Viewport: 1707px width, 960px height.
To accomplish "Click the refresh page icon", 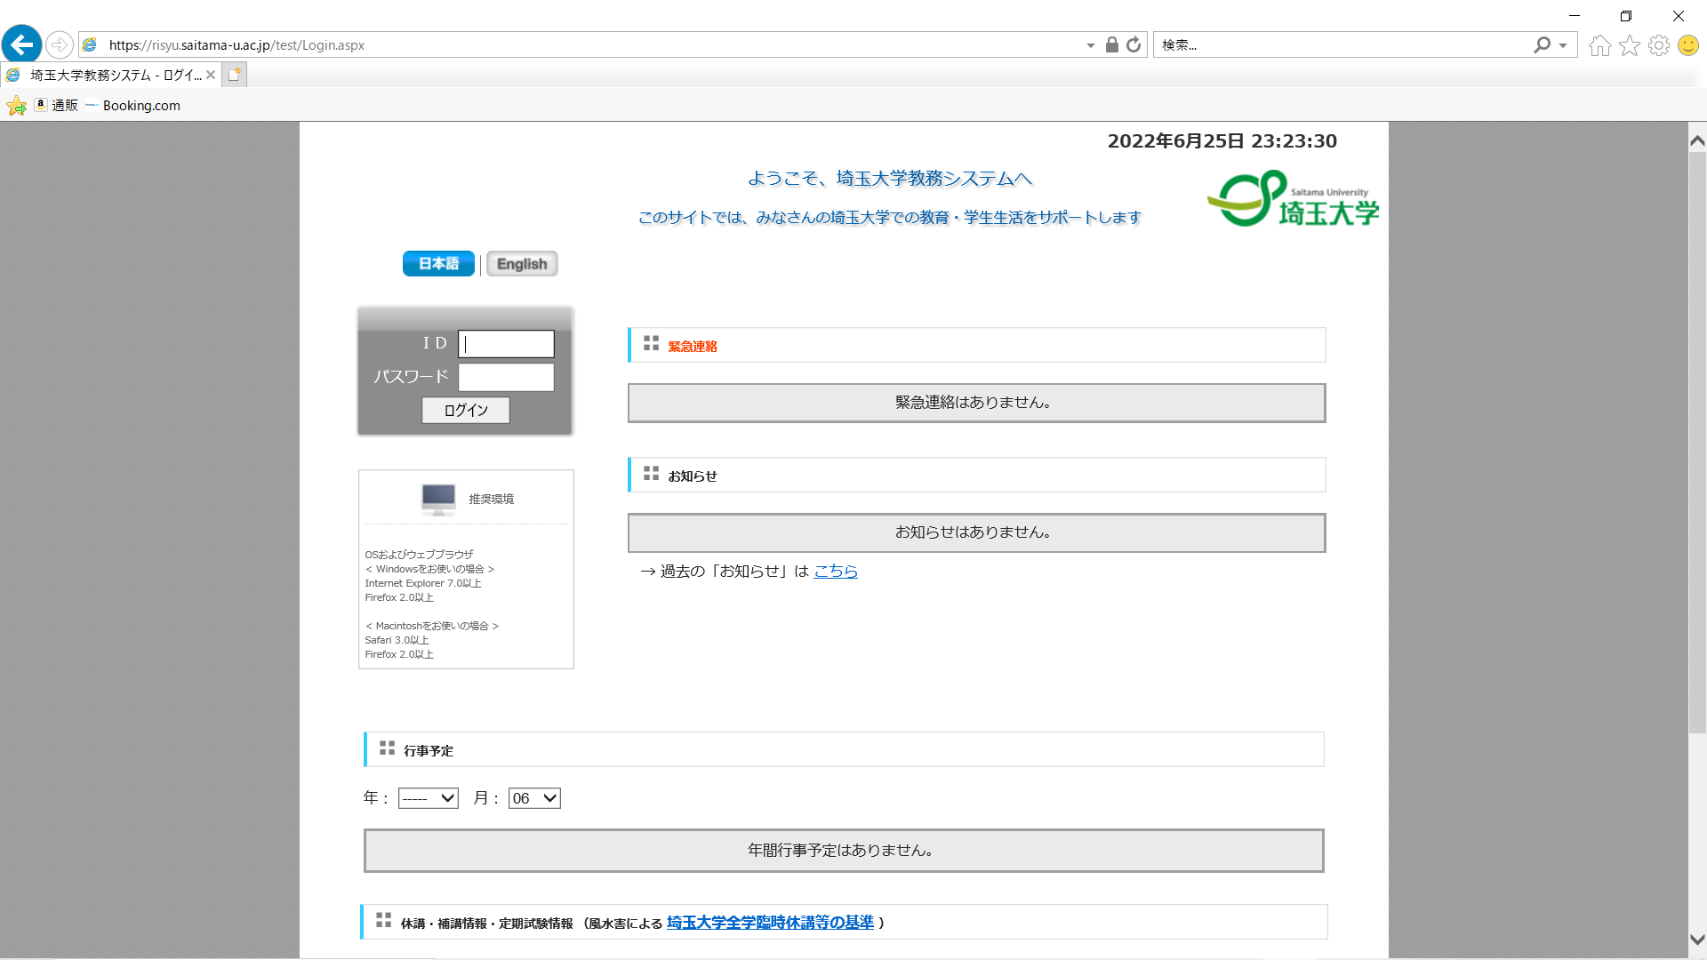I will 1133,45.
